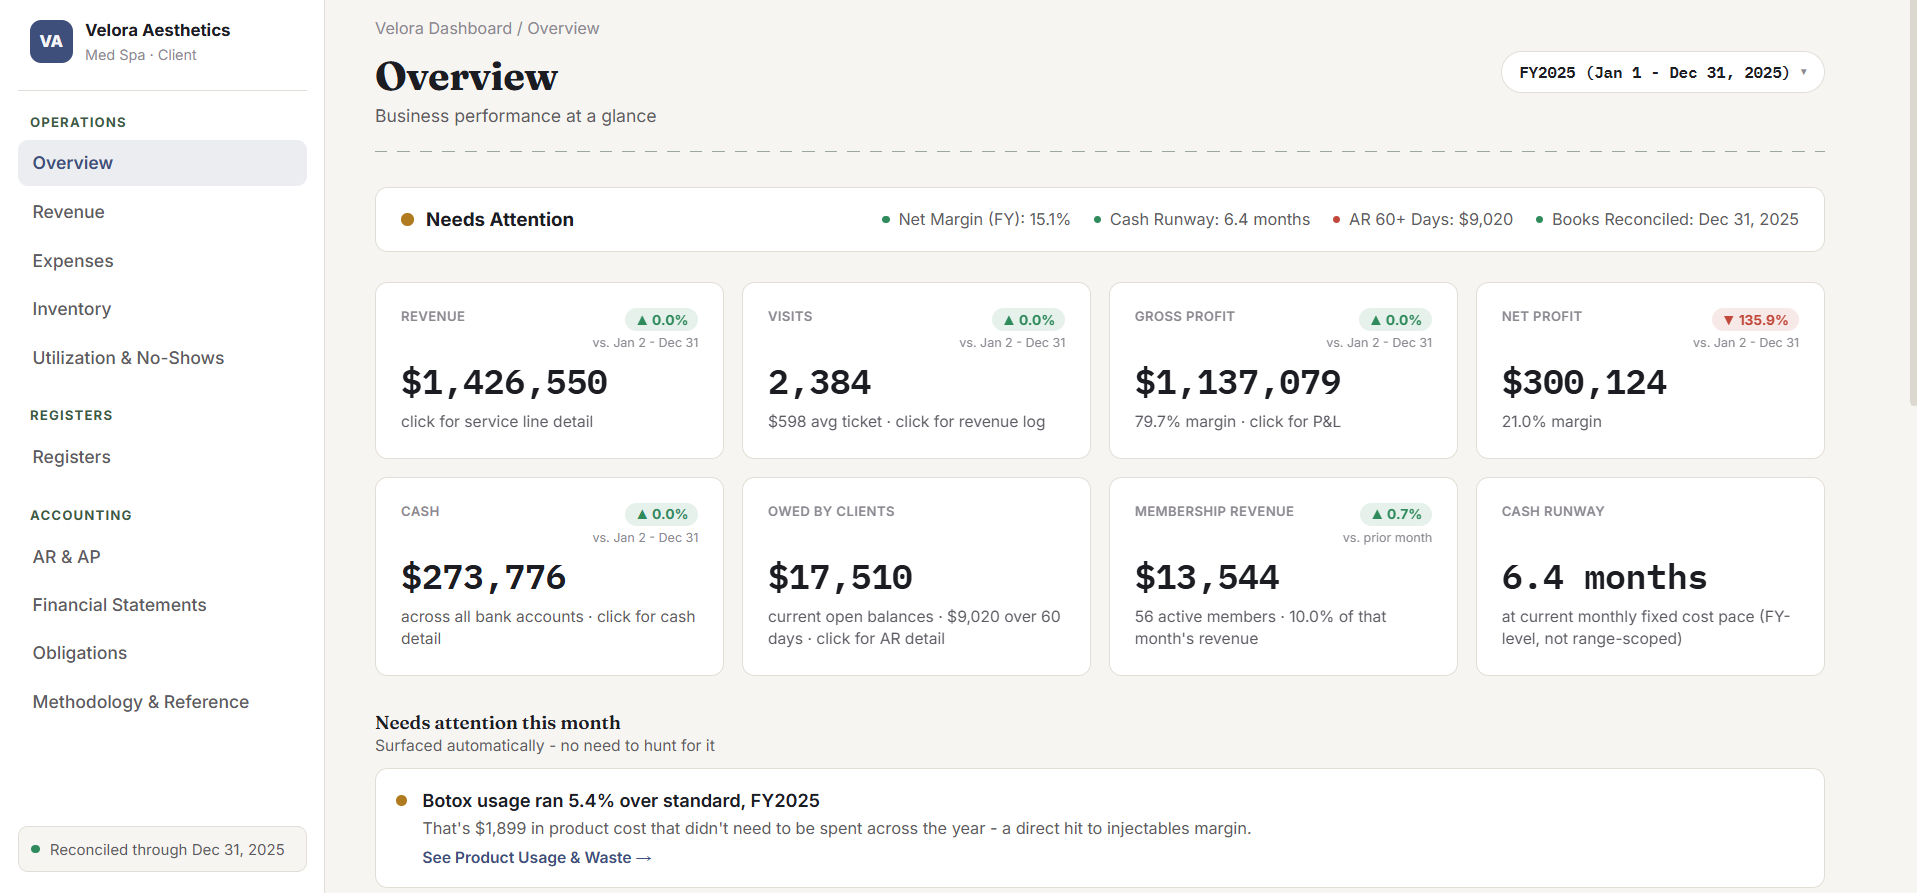This screenshot has height=893, width=1917.
Task: Open the Cash card for cash detail
Action: pyautogui.click(x=549, y=577)
